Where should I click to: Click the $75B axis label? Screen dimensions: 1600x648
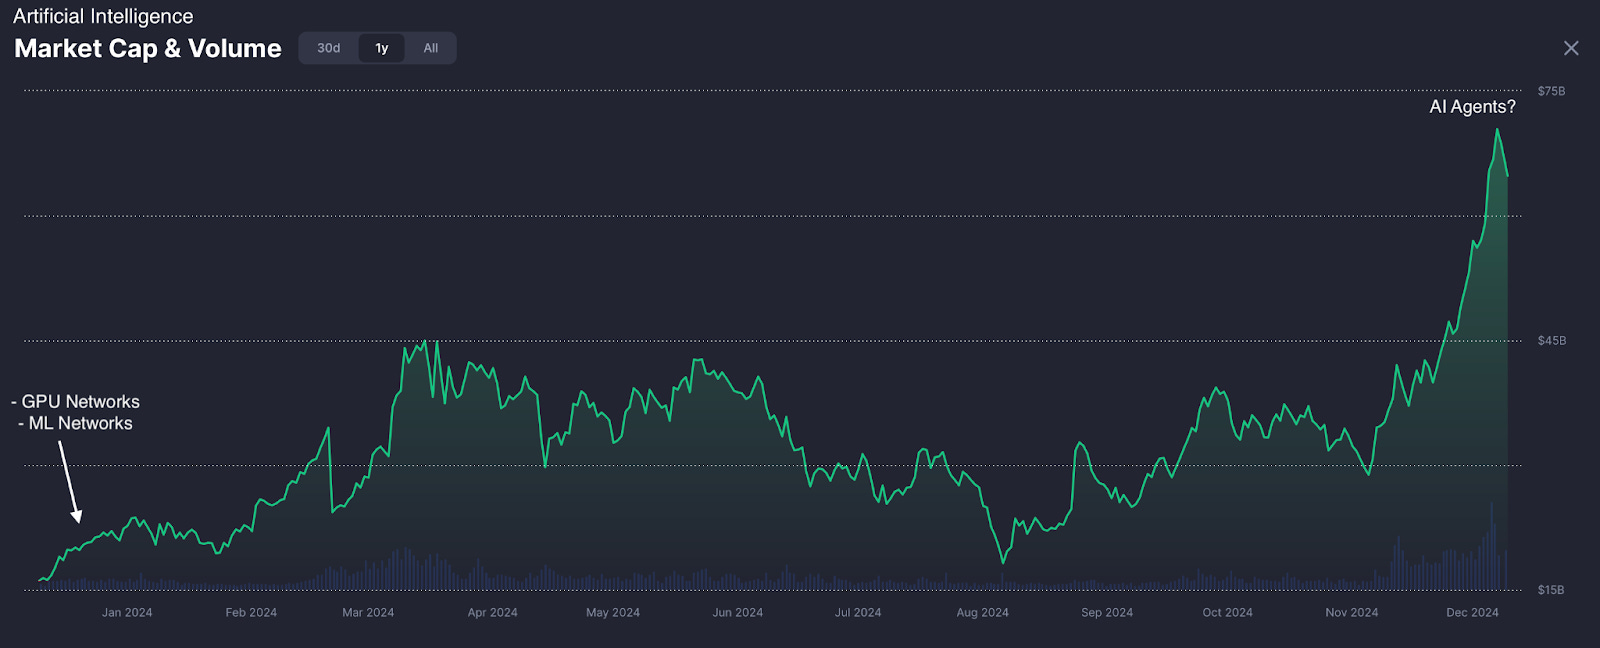pos(1551,91)
